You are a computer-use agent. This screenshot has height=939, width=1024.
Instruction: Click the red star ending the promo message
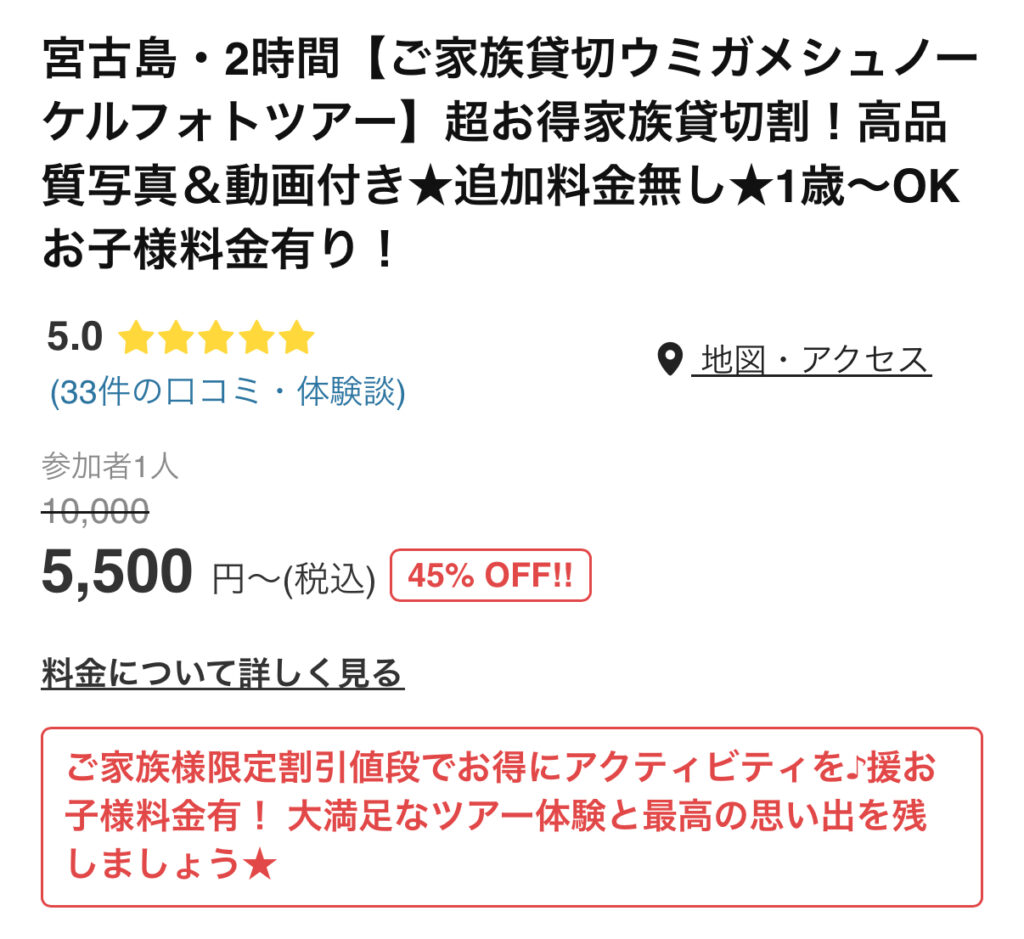tap(259, 864)
